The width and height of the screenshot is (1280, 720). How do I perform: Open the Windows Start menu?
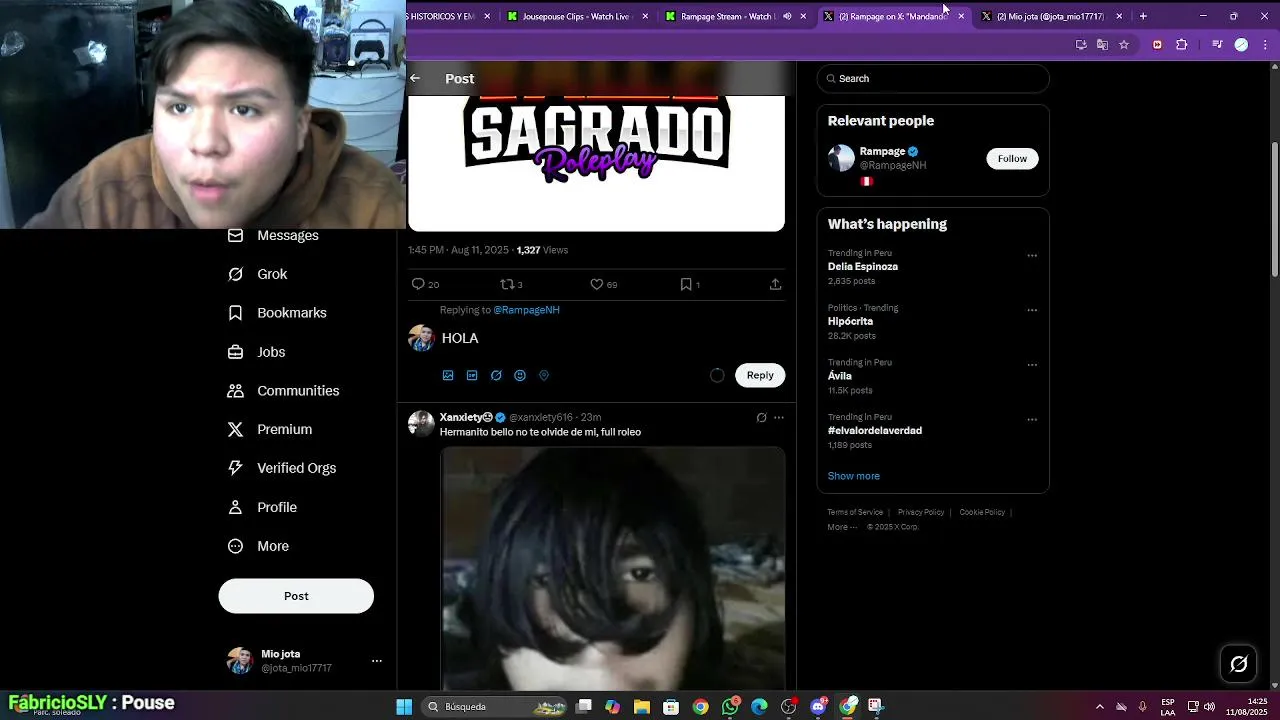[x=404, y=707]
